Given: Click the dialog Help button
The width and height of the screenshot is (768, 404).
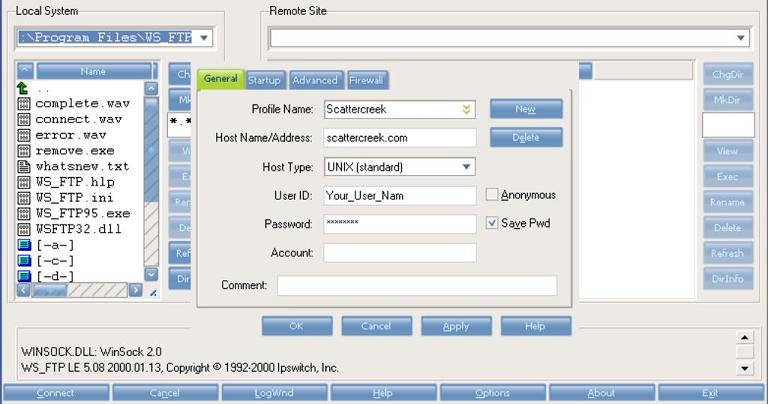Looking at the screenshot, I should [x=536, y=326].
